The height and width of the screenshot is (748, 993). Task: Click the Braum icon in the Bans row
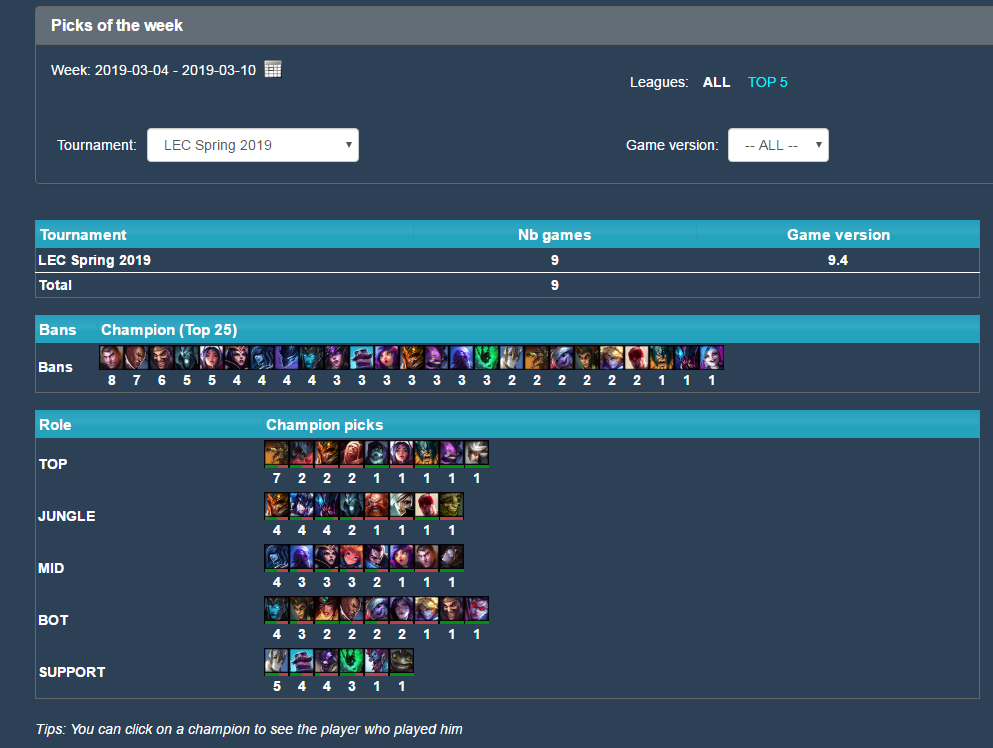coord(362,358)
